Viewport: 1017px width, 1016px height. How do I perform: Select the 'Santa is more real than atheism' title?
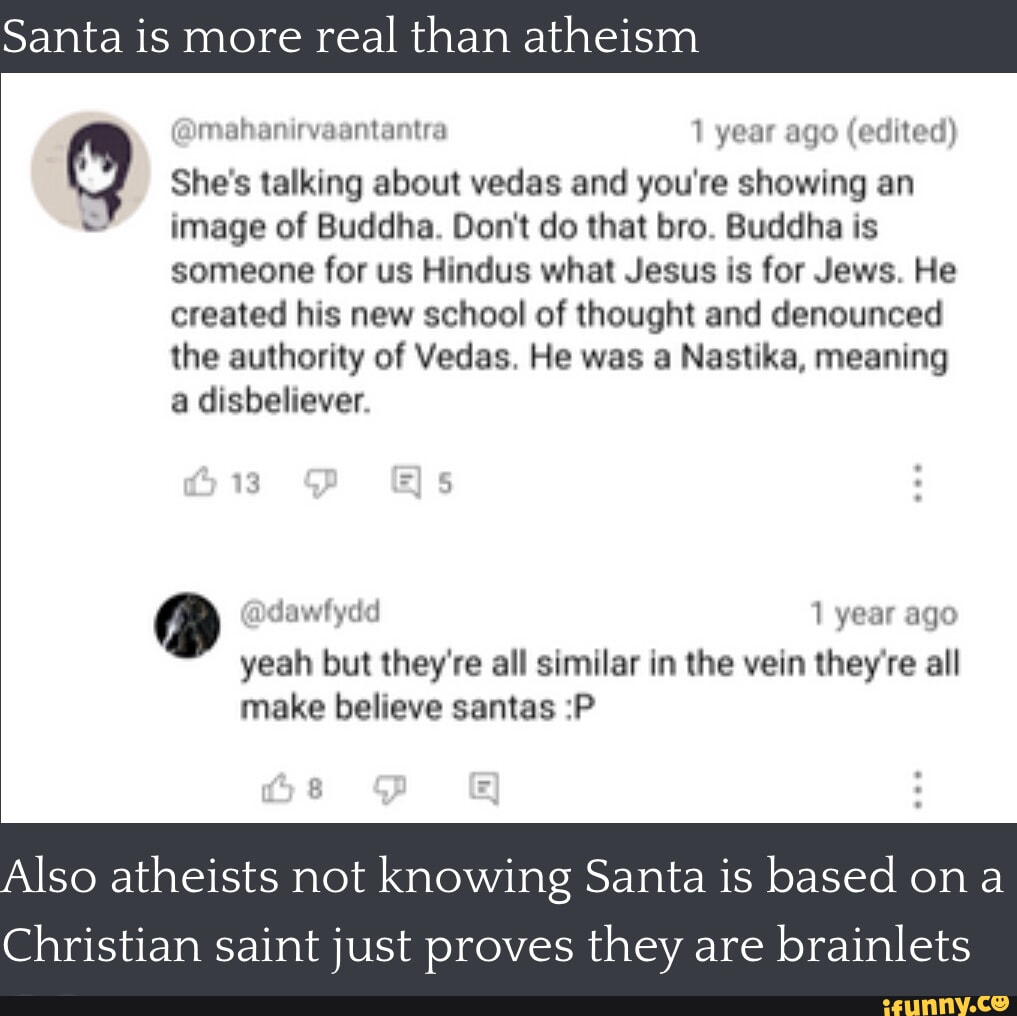[350, 36]
